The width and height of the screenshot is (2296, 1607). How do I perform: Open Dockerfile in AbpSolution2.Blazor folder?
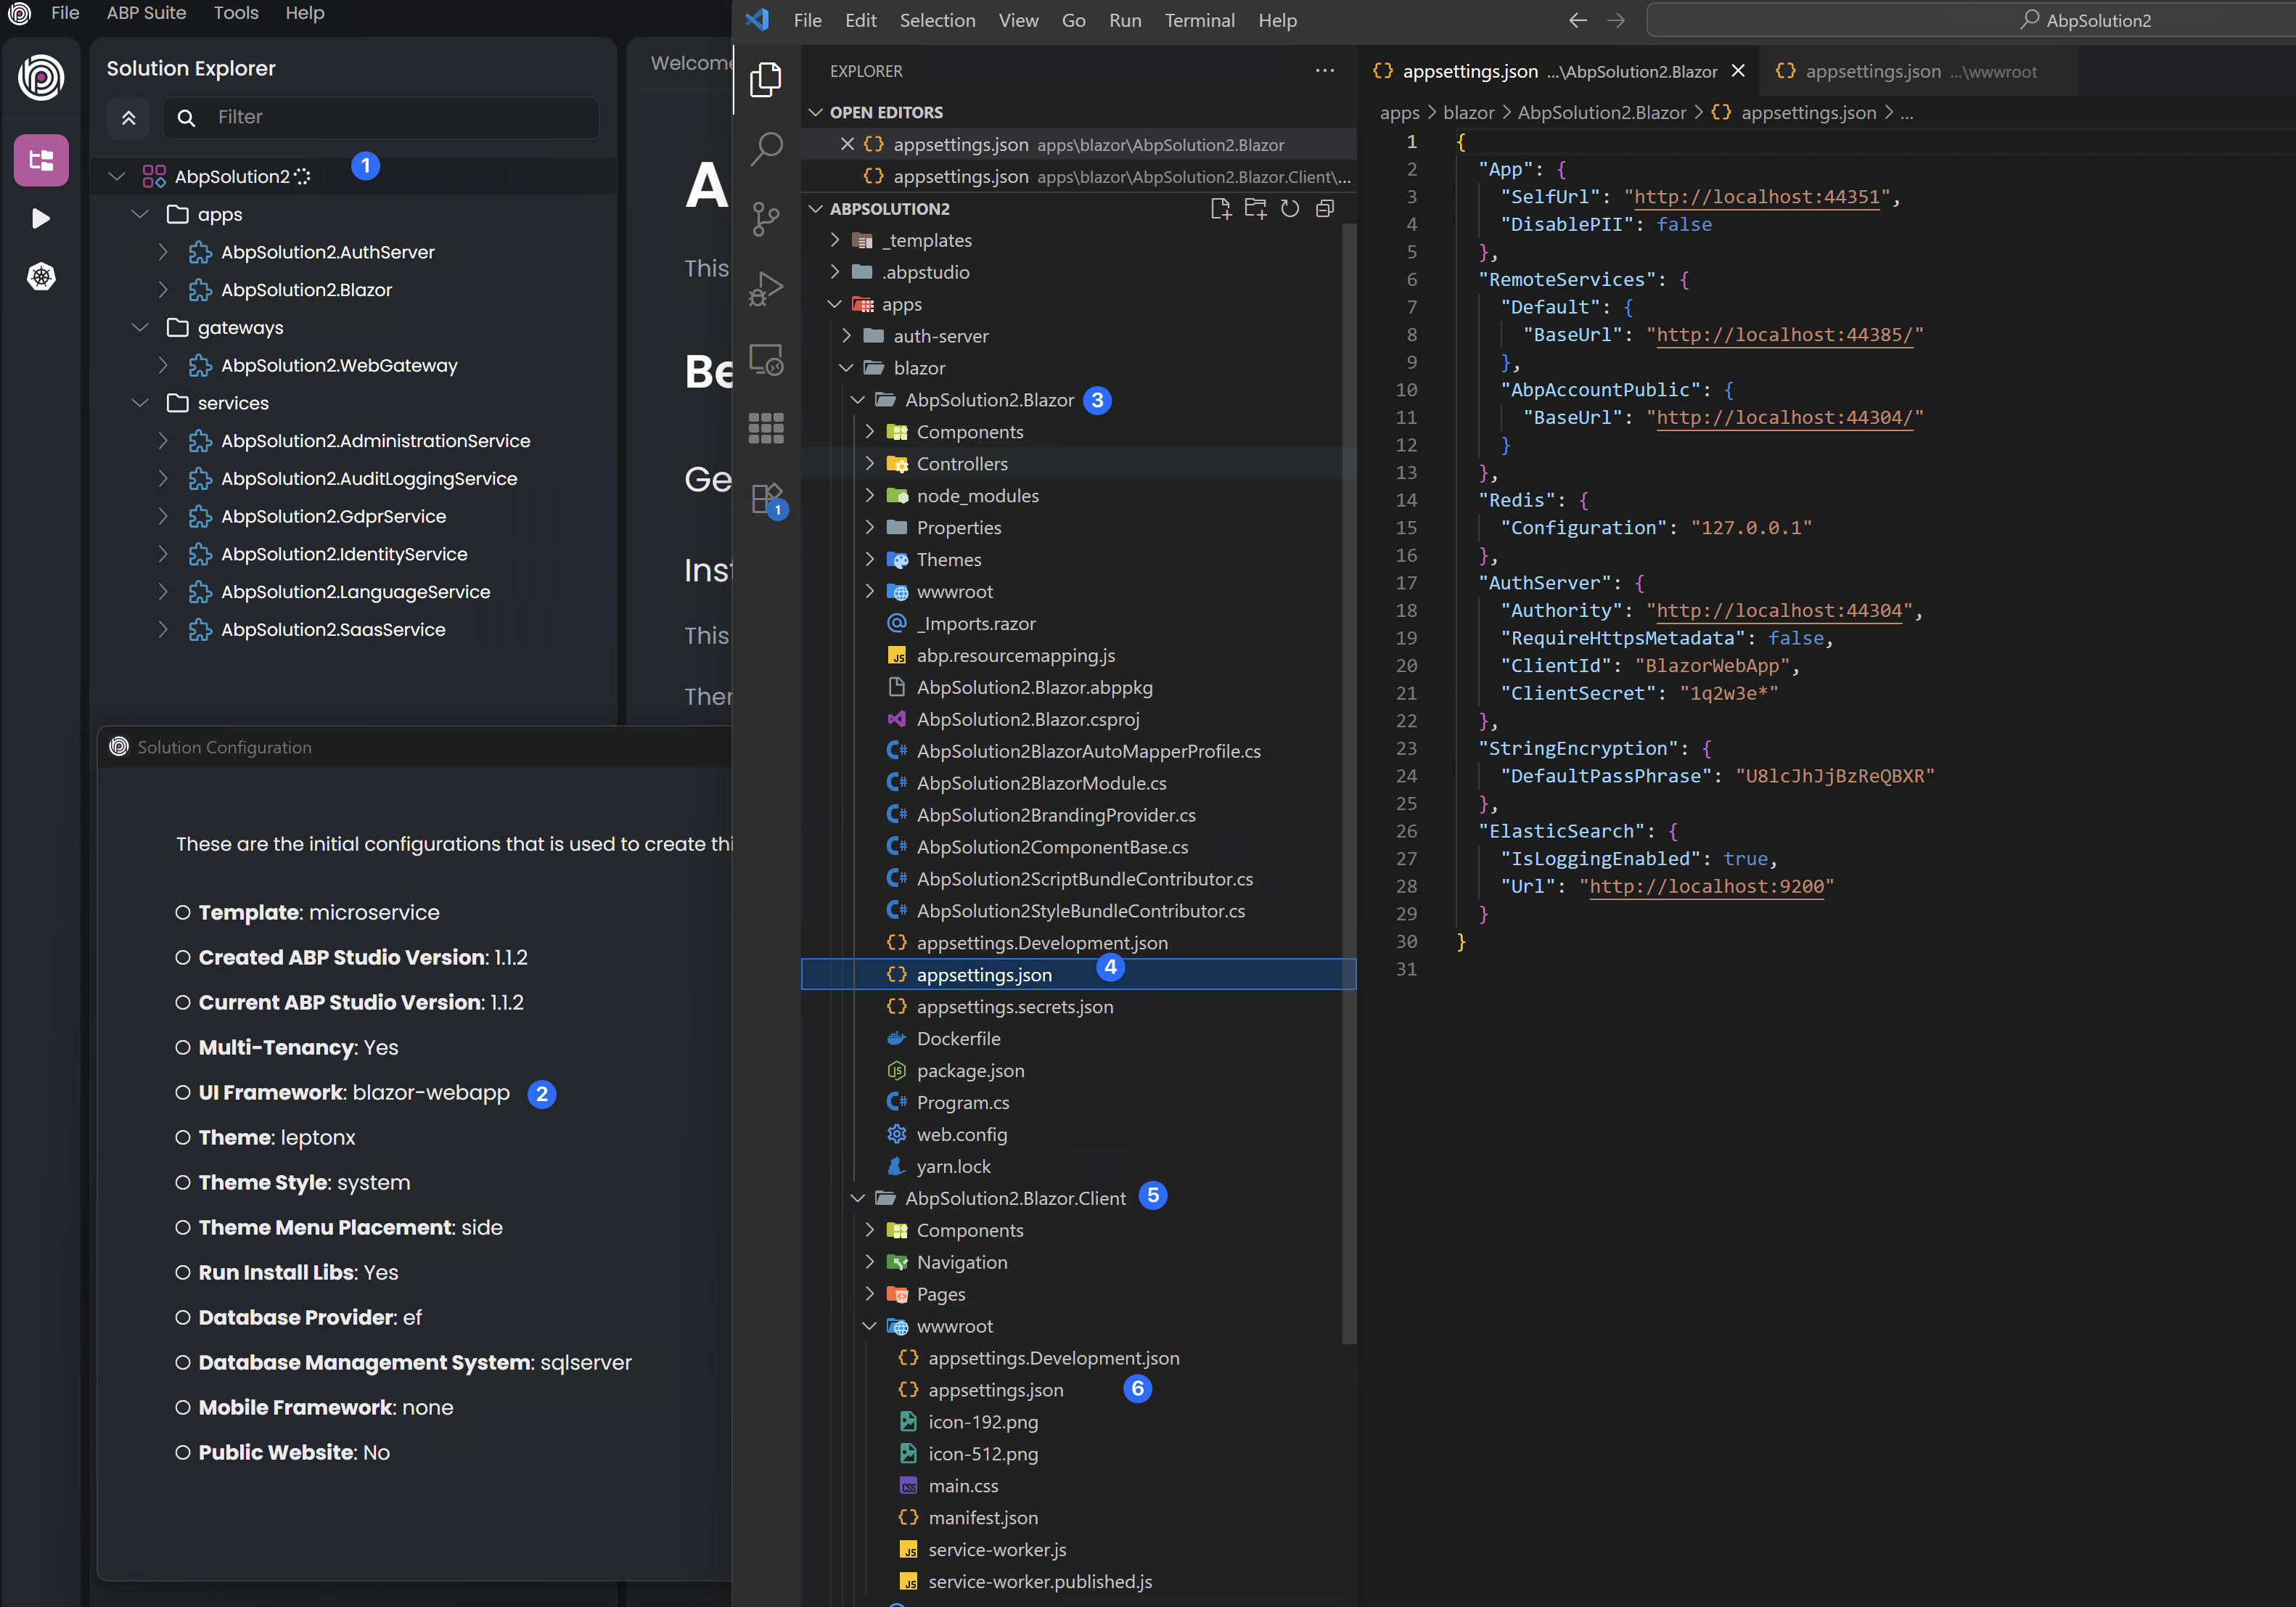(x=958, y=1038)
